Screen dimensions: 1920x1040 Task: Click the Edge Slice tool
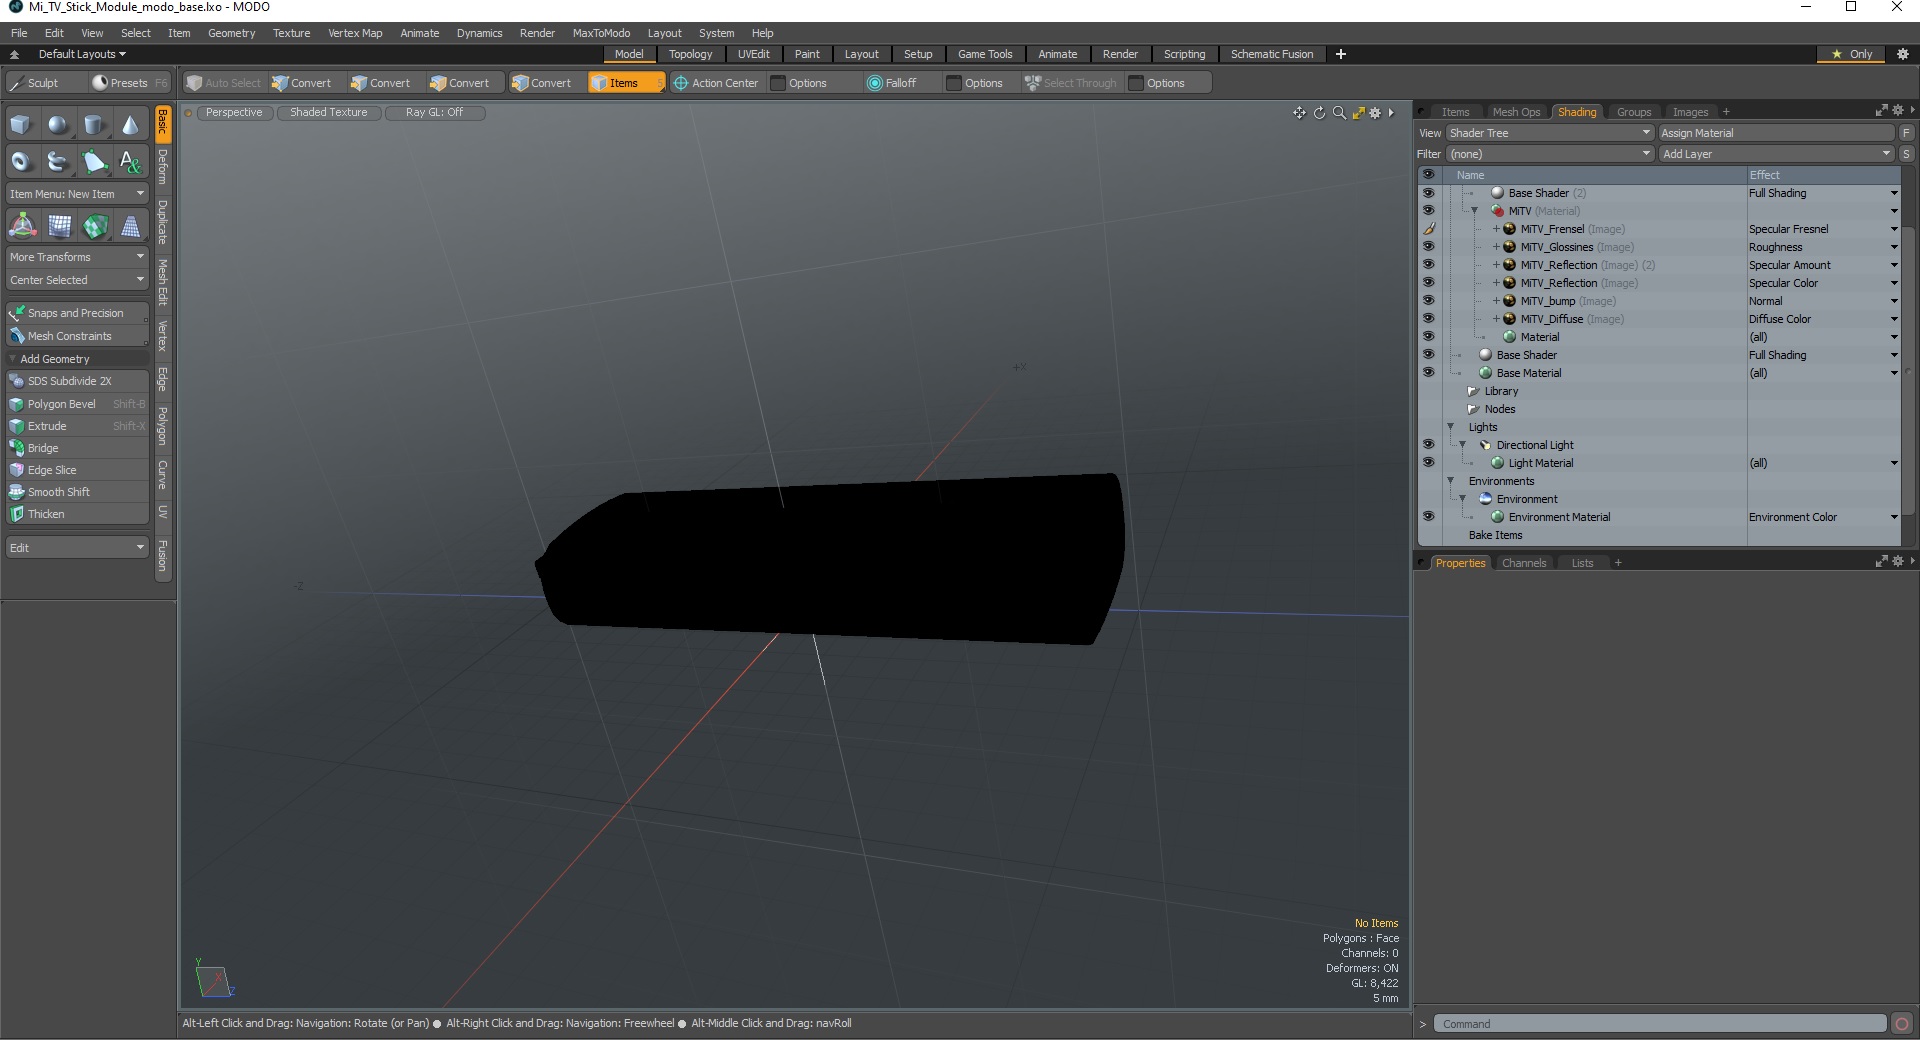click(x=77, y=470)
